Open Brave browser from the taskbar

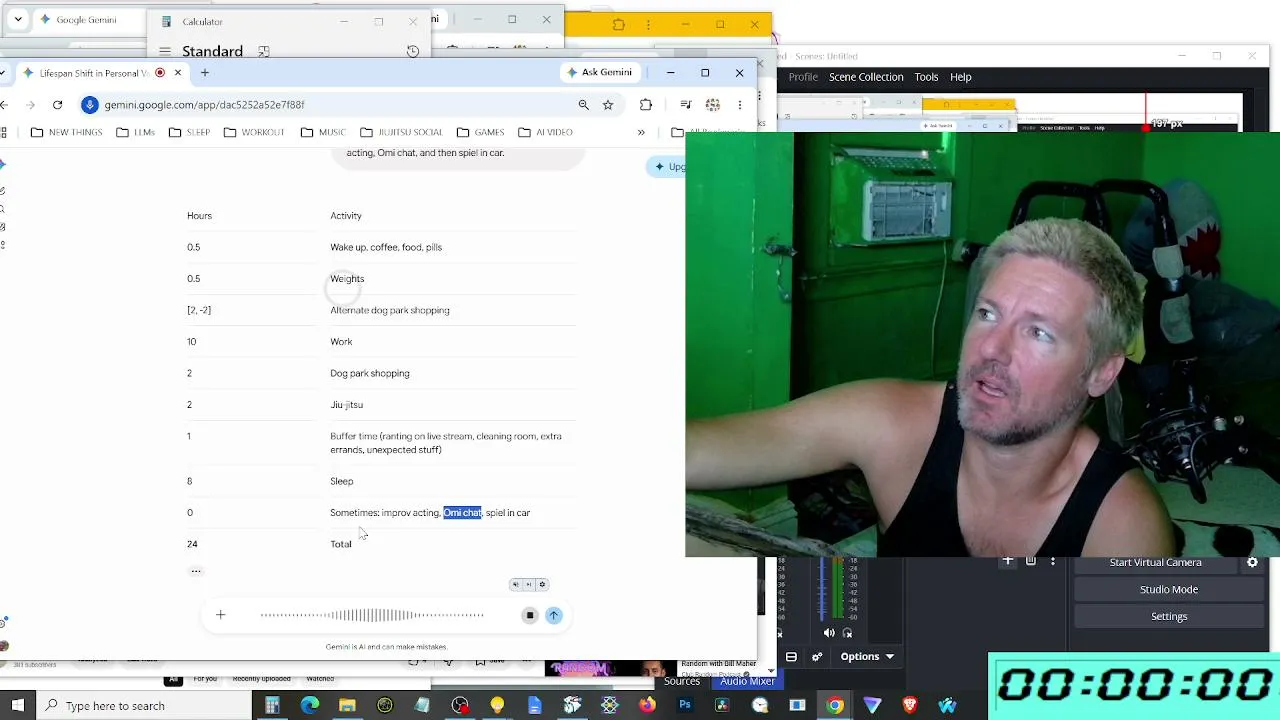(910, 705)
